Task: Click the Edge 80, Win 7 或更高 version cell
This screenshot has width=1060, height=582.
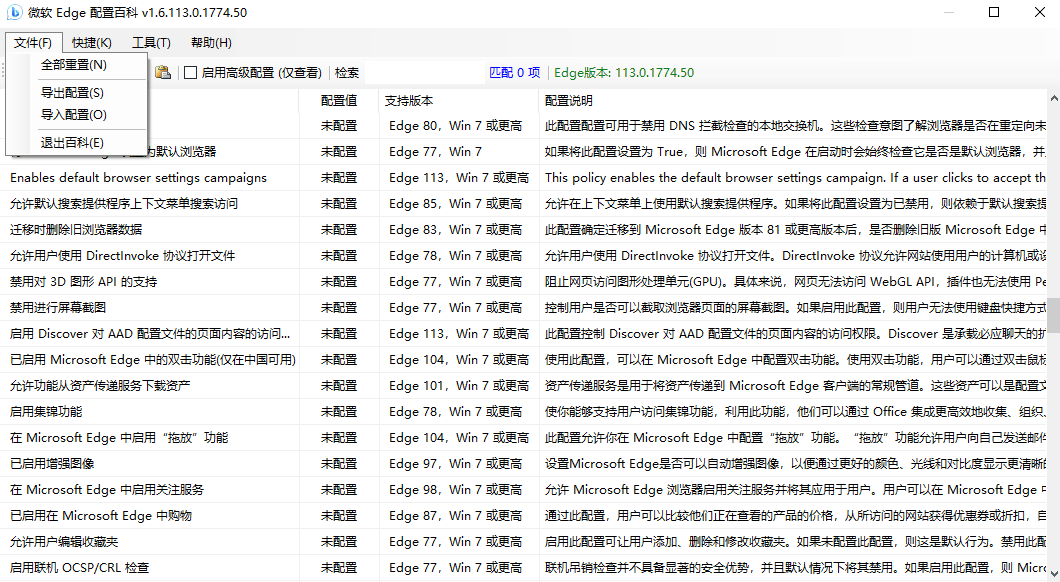Action: click(x=456, y=126)
